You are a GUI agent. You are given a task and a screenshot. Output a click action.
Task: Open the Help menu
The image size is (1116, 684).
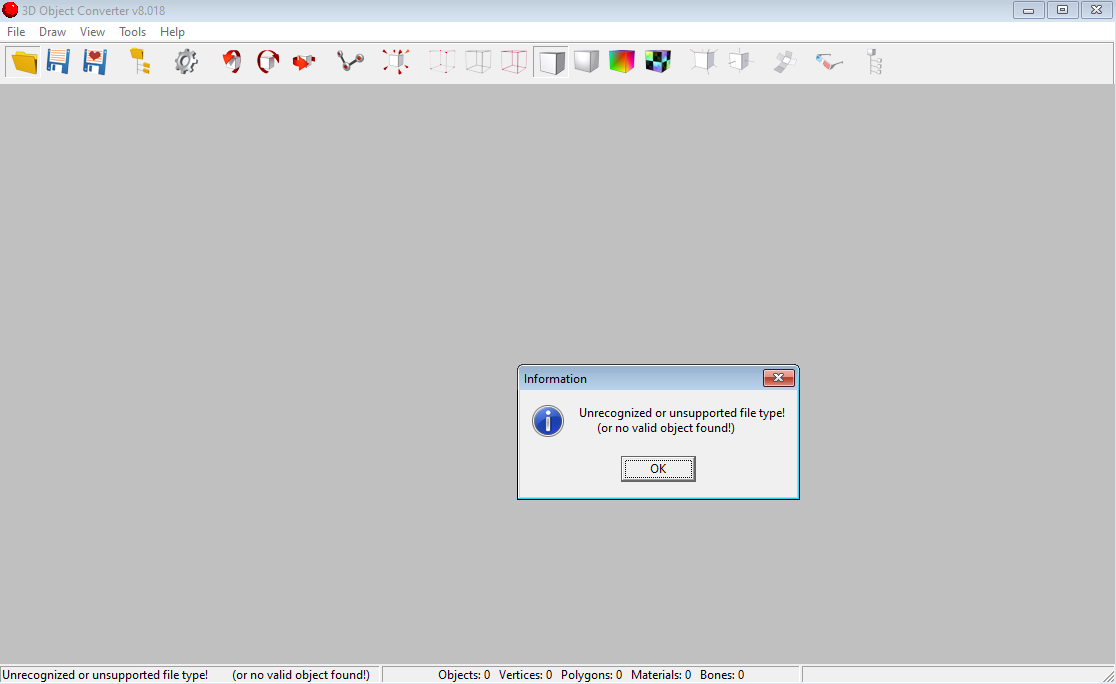pyautogui.click(x=172, y=32)
